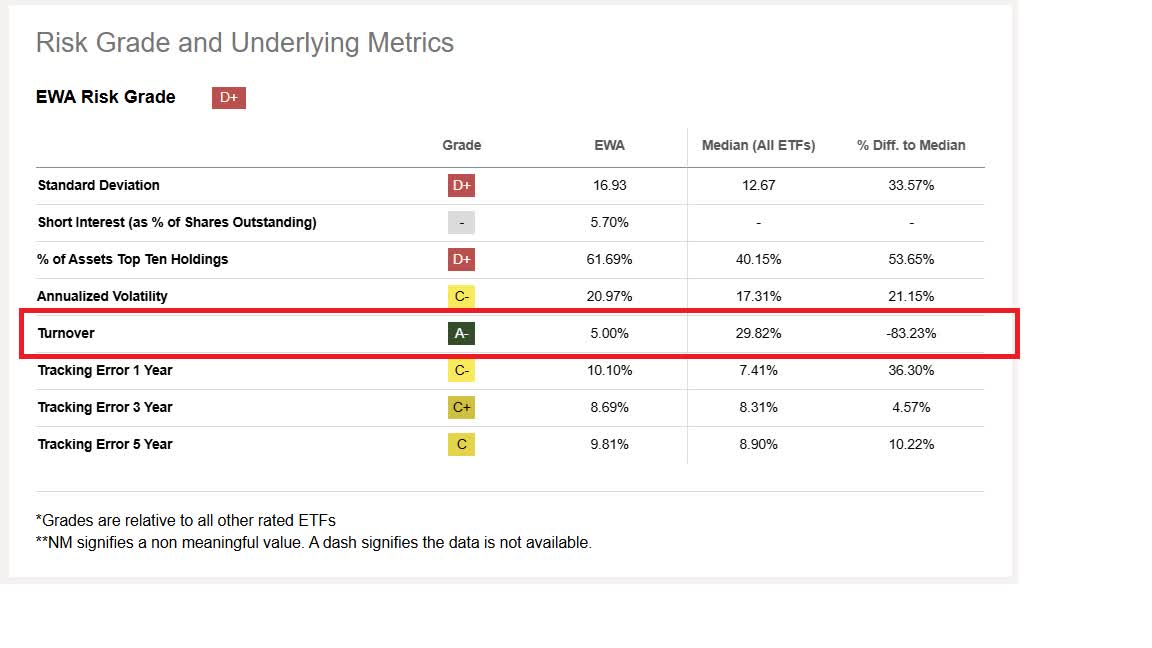Screen dimensions: 1152x648
Task: Click the Tracking Error 1 Year C- badge
Action: point(461,370)
